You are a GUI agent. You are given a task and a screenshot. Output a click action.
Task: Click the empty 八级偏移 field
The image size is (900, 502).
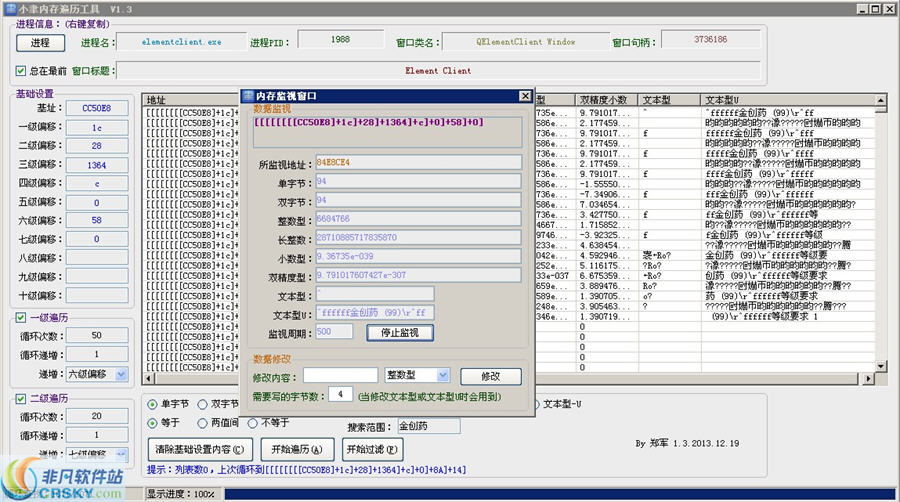point(97,258)
